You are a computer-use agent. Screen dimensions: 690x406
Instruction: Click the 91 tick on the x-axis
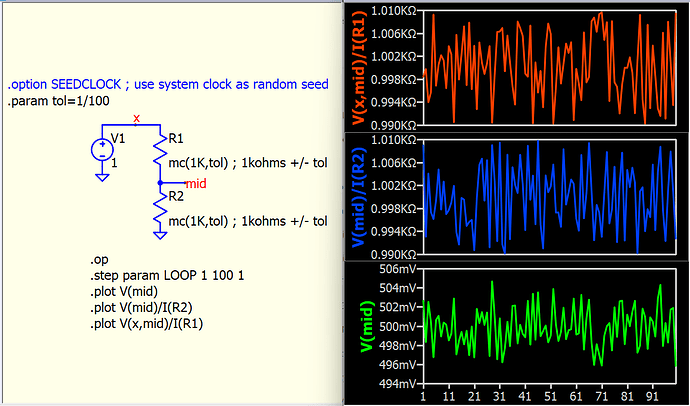pyautogui.click(x=653, y=397)
